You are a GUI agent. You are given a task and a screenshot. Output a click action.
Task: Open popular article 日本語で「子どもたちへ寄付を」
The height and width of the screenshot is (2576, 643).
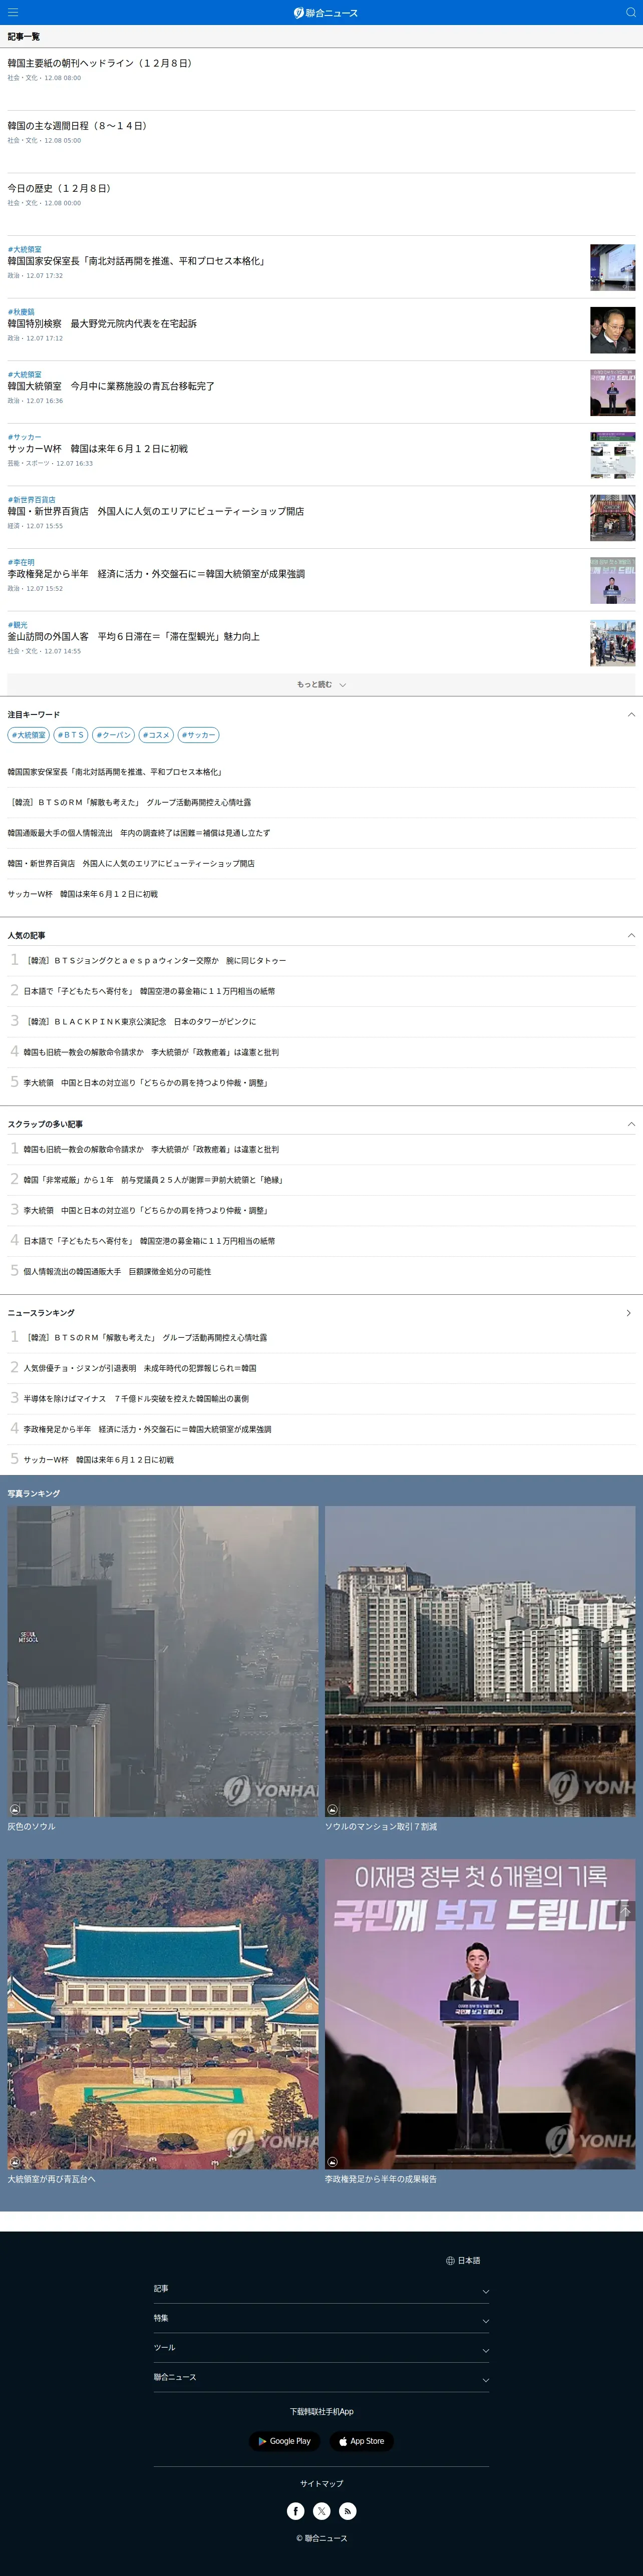149,991
